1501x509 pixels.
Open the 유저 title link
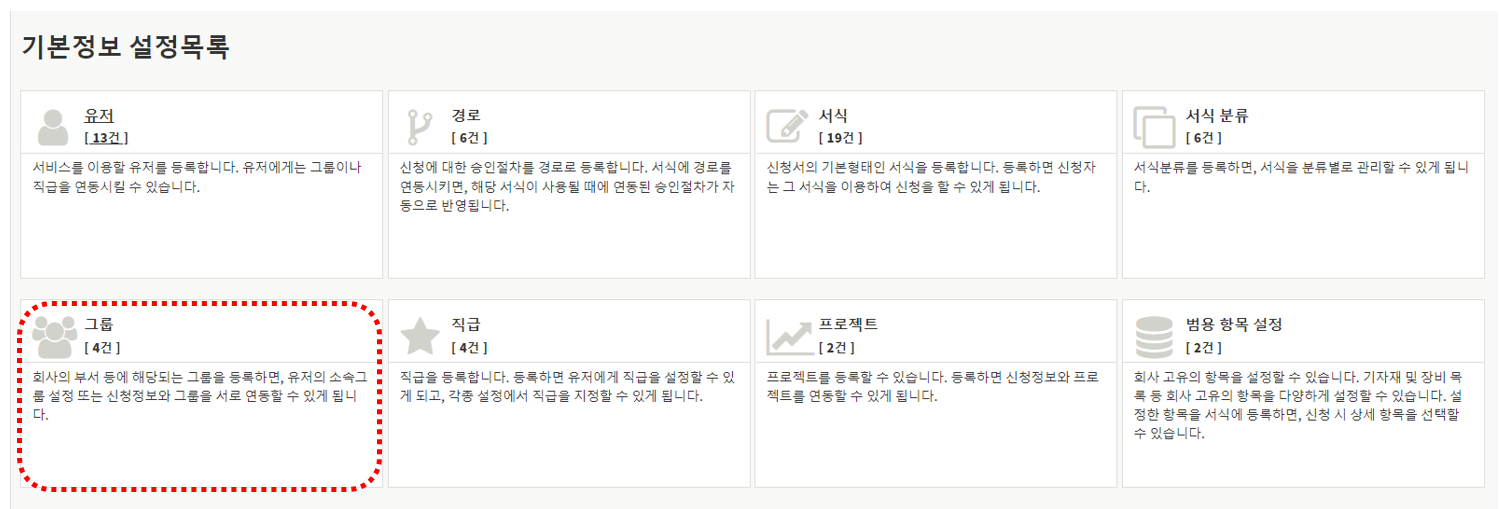pos(99,116)
